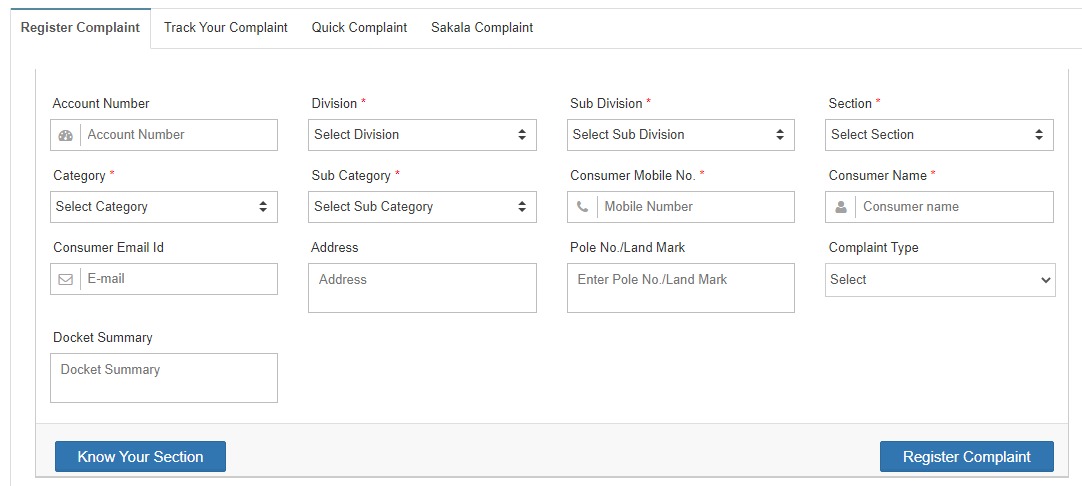
Task: Open the Select Division dropdown
Action: (x=422, y=135)
